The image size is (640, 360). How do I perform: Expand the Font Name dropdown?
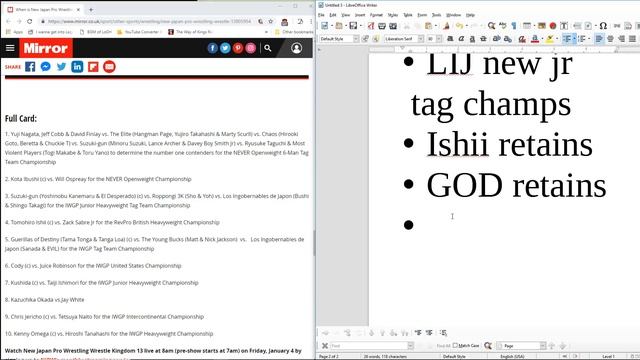click(420, 39)
